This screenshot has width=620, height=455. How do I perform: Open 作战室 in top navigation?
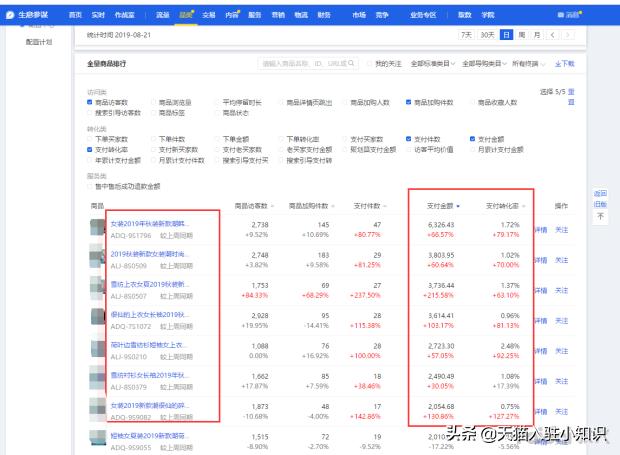[125, 15]
